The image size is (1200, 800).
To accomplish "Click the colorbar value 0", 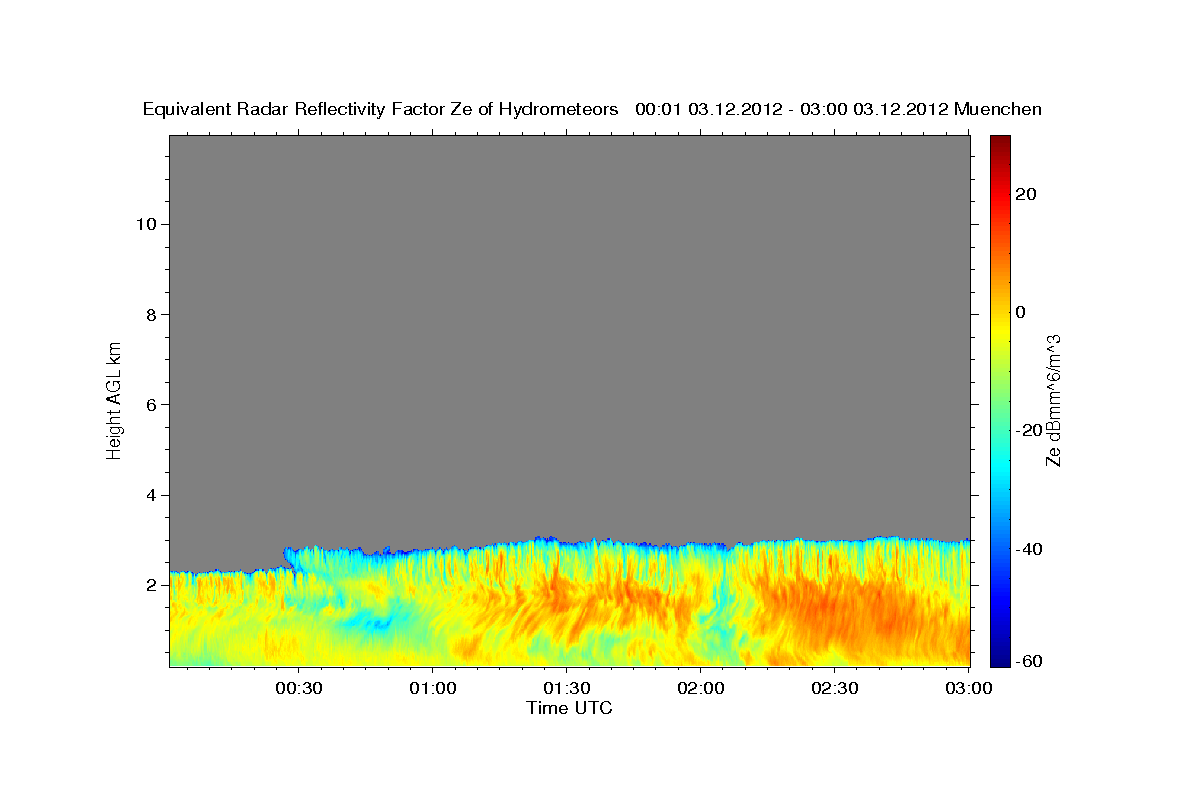I will click(1021, 312).
